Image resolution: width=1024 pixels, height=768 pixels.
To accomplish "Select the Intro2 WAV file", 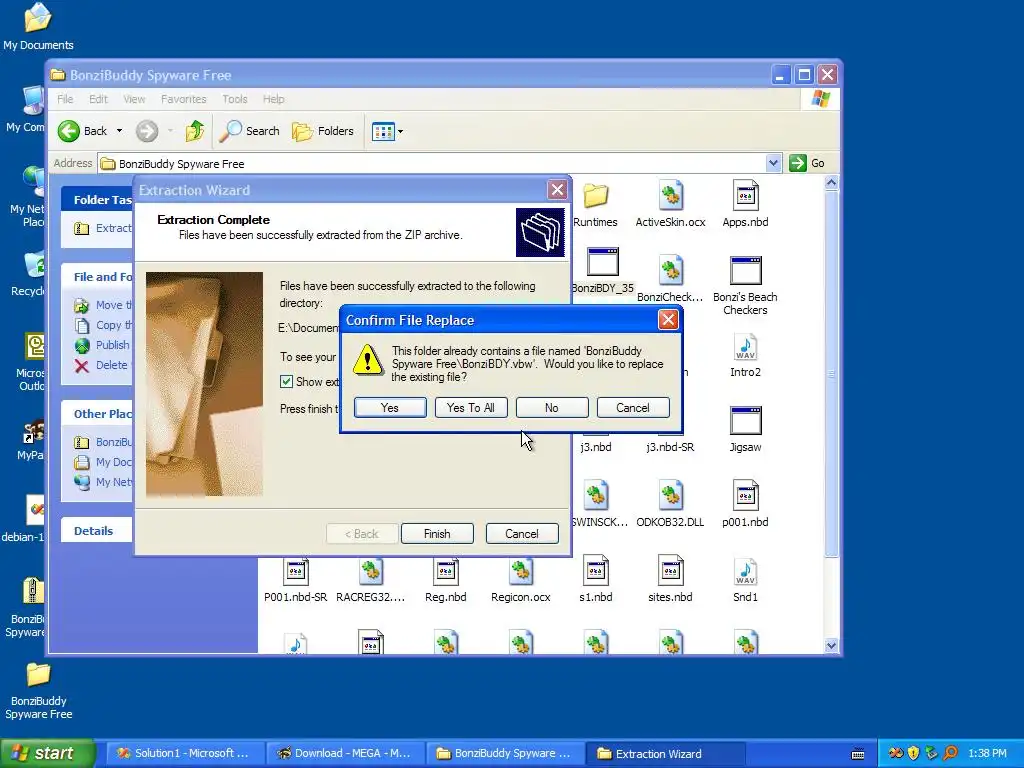I will 745,355.
